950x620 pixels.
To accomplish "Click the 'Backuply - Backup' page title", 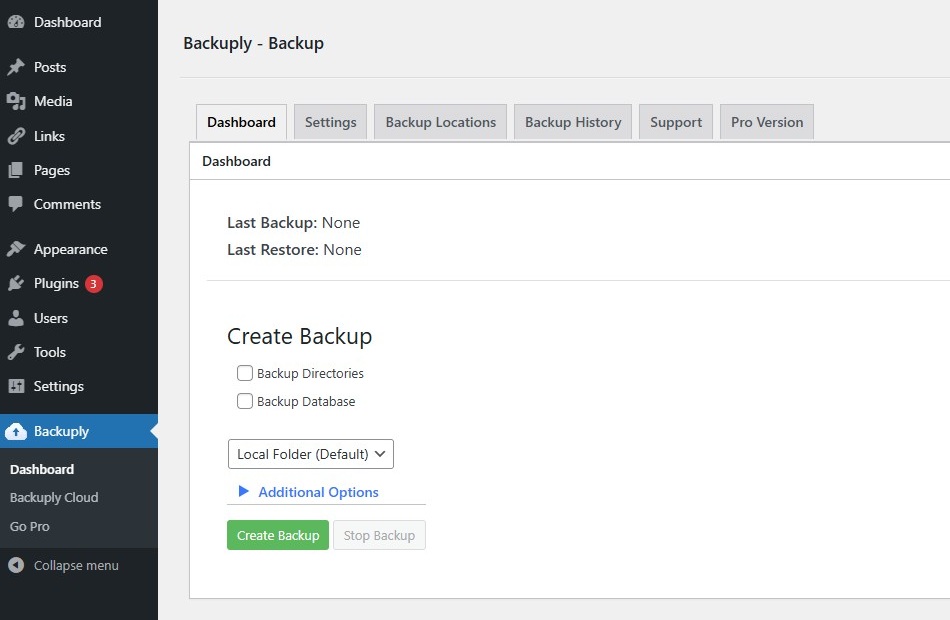I will (x=253, y=44).
